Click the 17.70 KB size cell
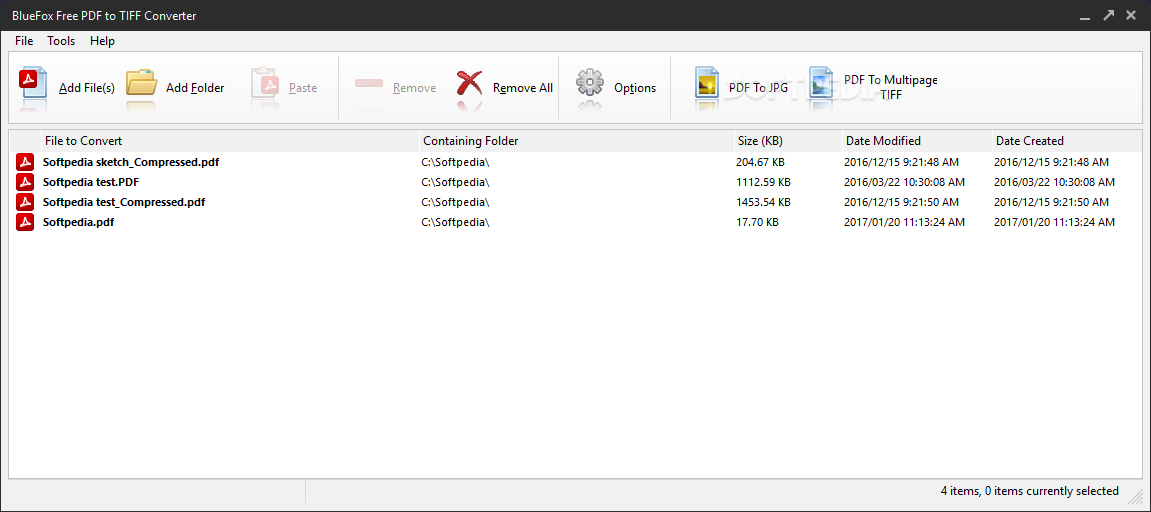The width and height of the screenshot is (1151, 512). coord(758,222)
